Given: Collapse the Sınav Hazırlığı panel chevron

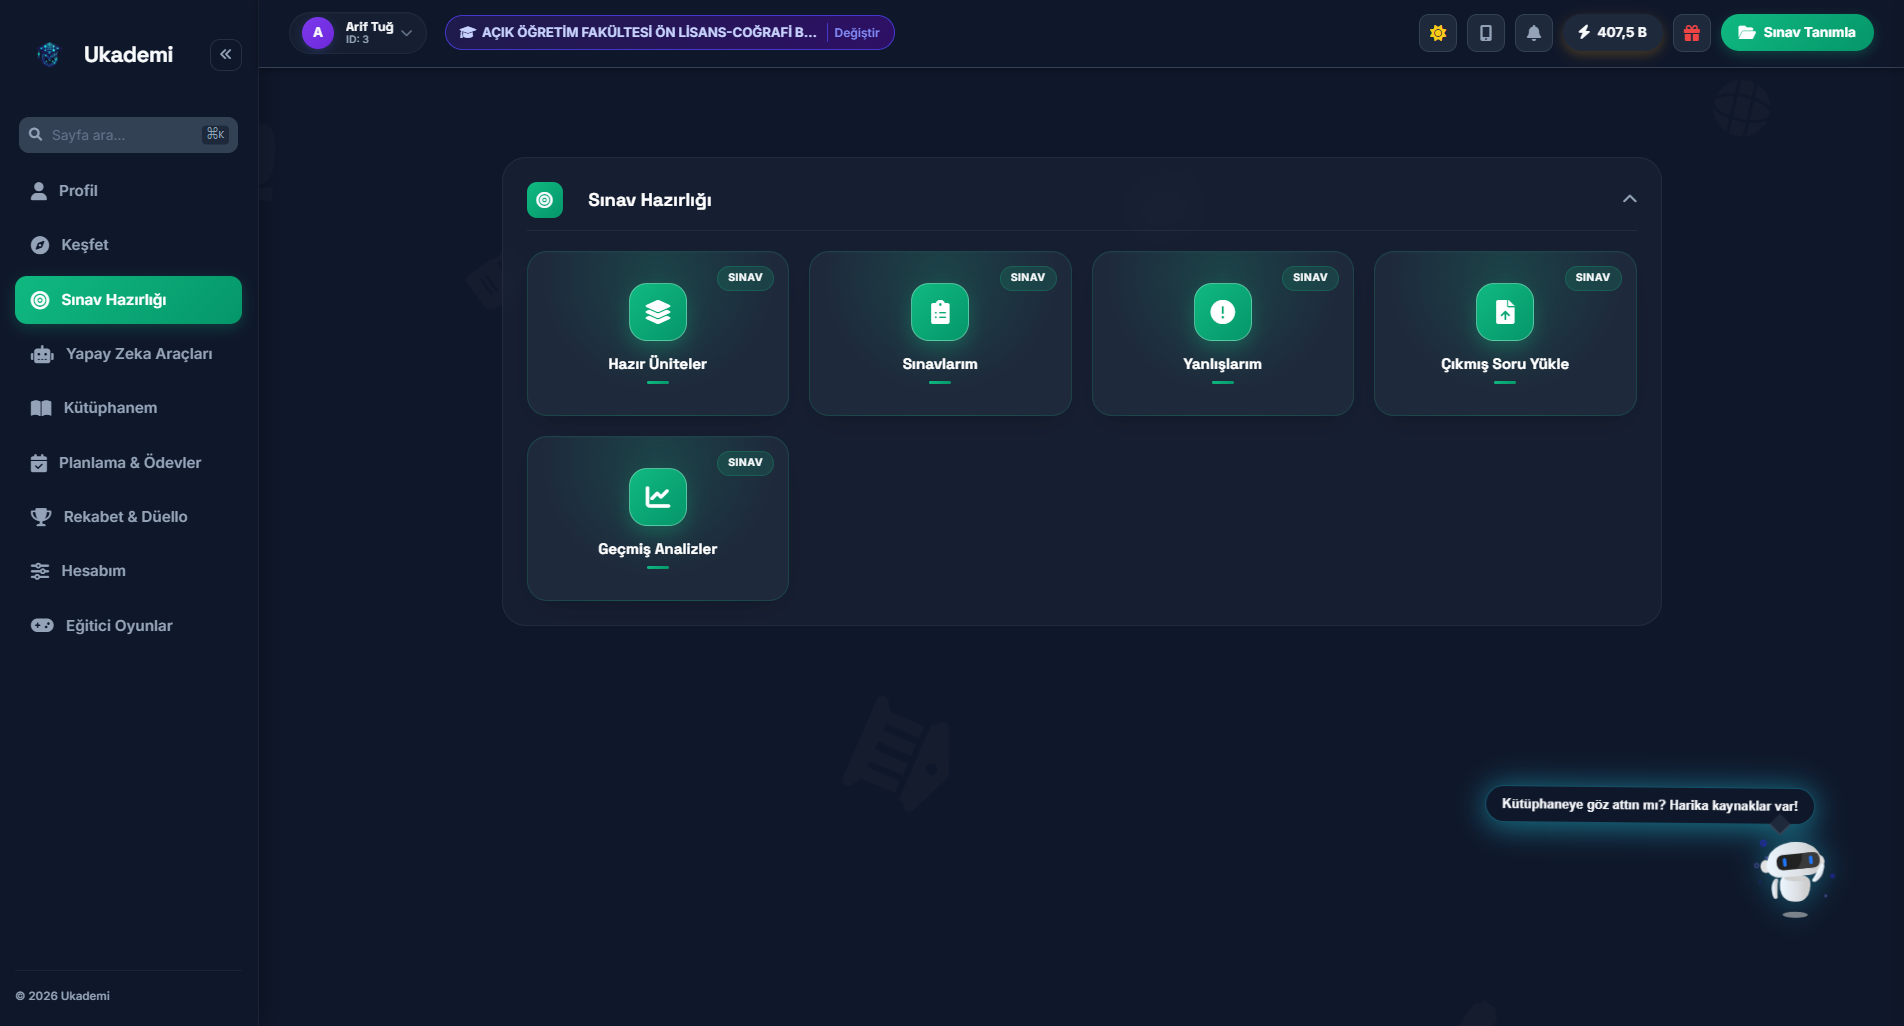Looking at the screenshot, I should (1630, 199).
